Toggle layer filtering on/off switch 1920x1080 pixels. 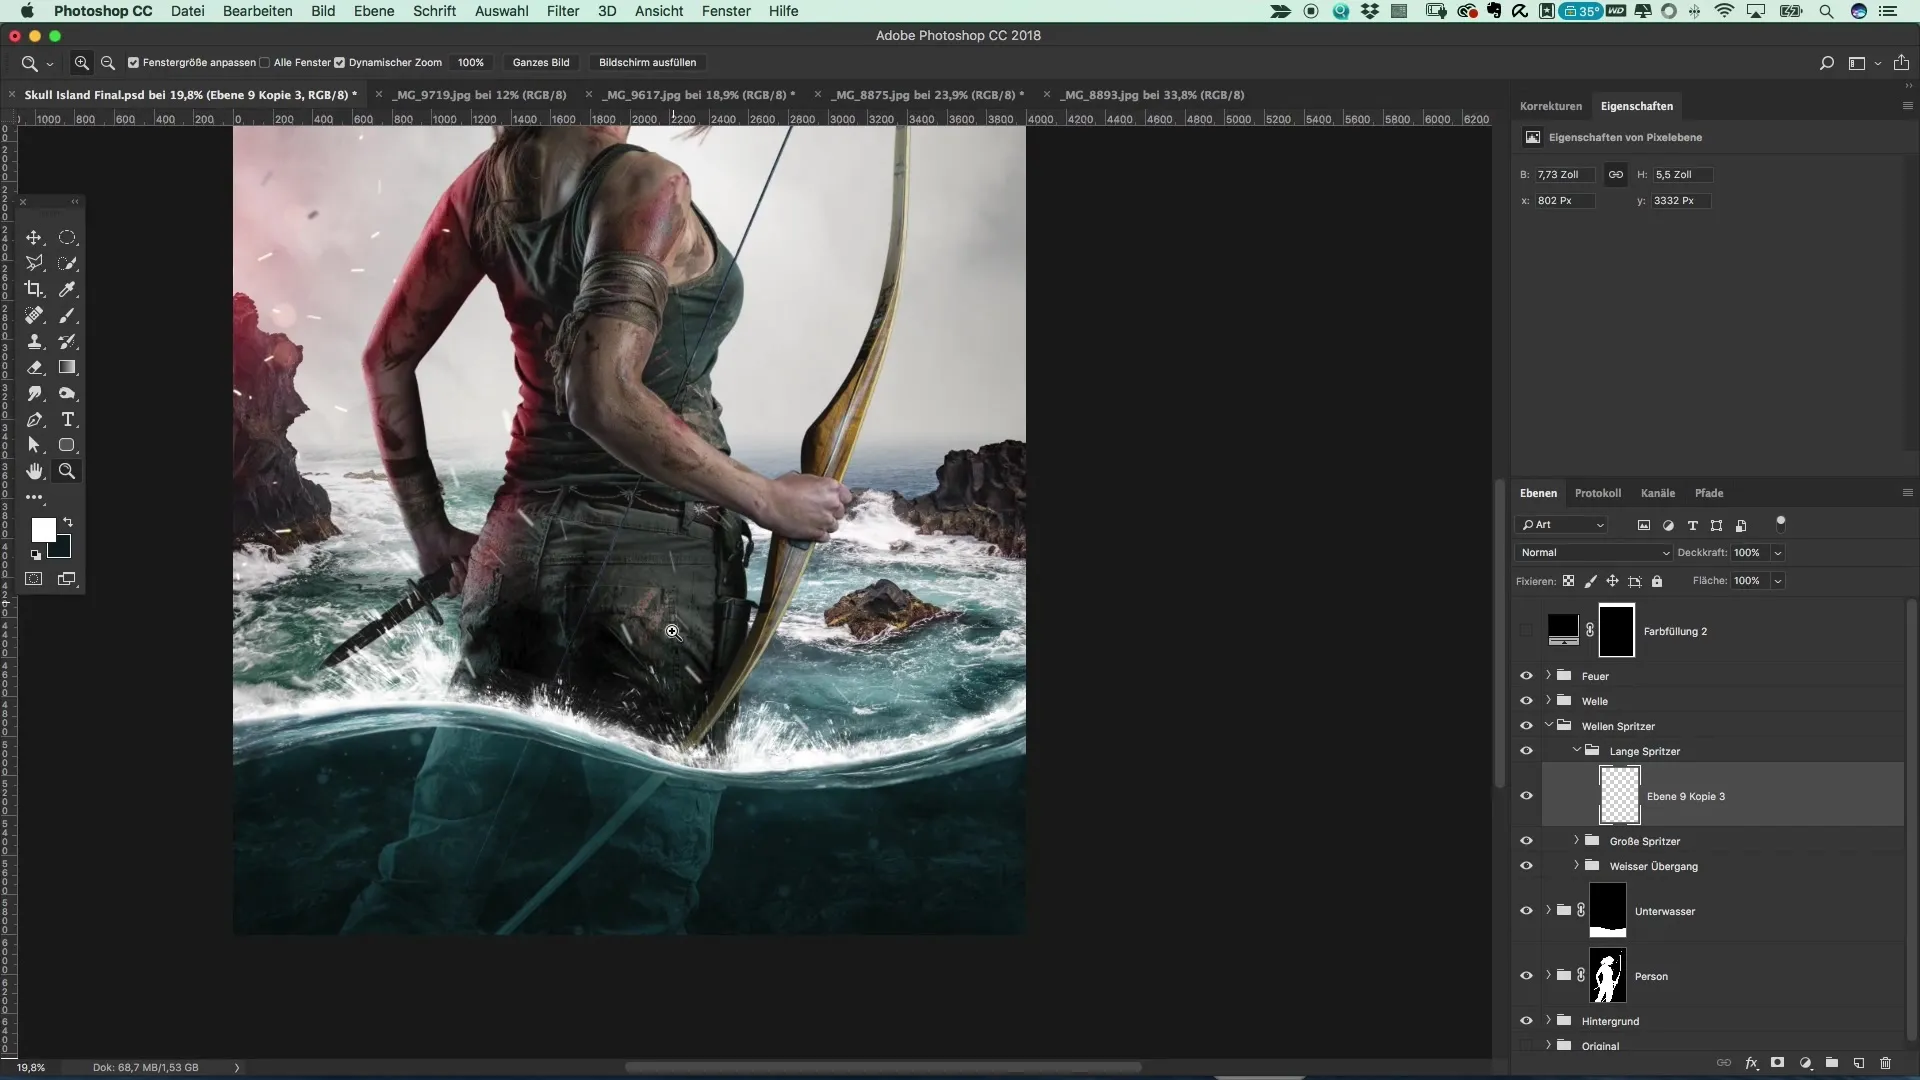(1780, 523)
